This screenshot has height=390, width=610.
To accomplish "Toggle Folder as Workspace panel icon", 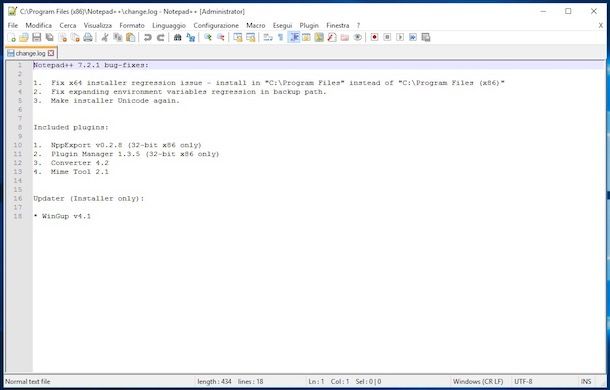I will (345, 37).
